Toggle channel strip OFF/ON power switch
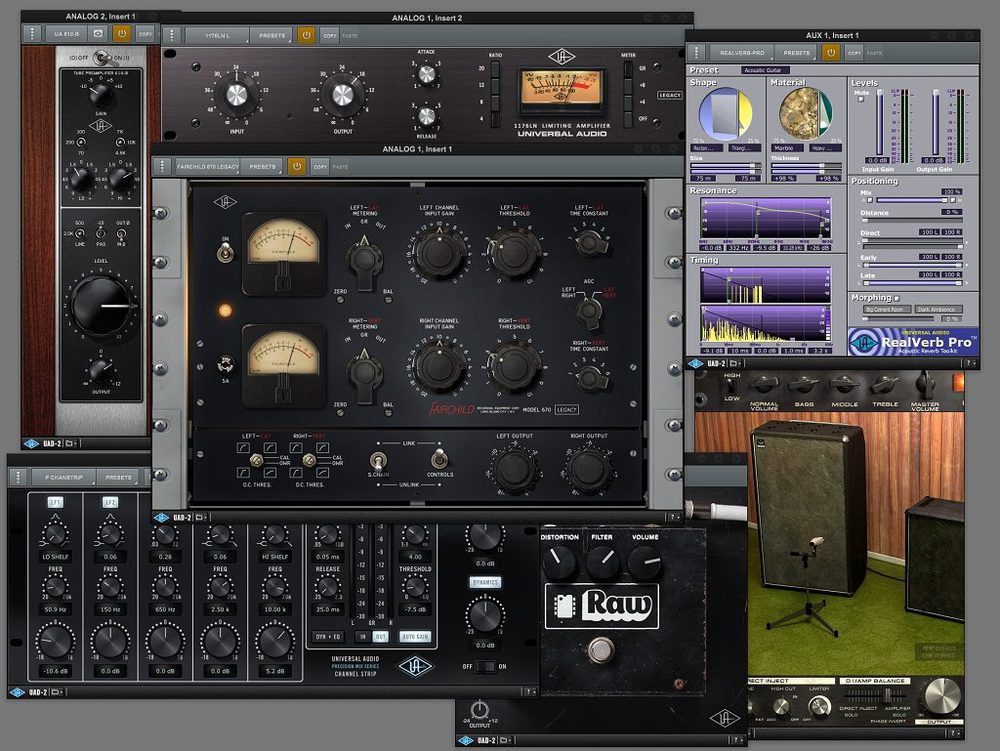 (485, 666)
